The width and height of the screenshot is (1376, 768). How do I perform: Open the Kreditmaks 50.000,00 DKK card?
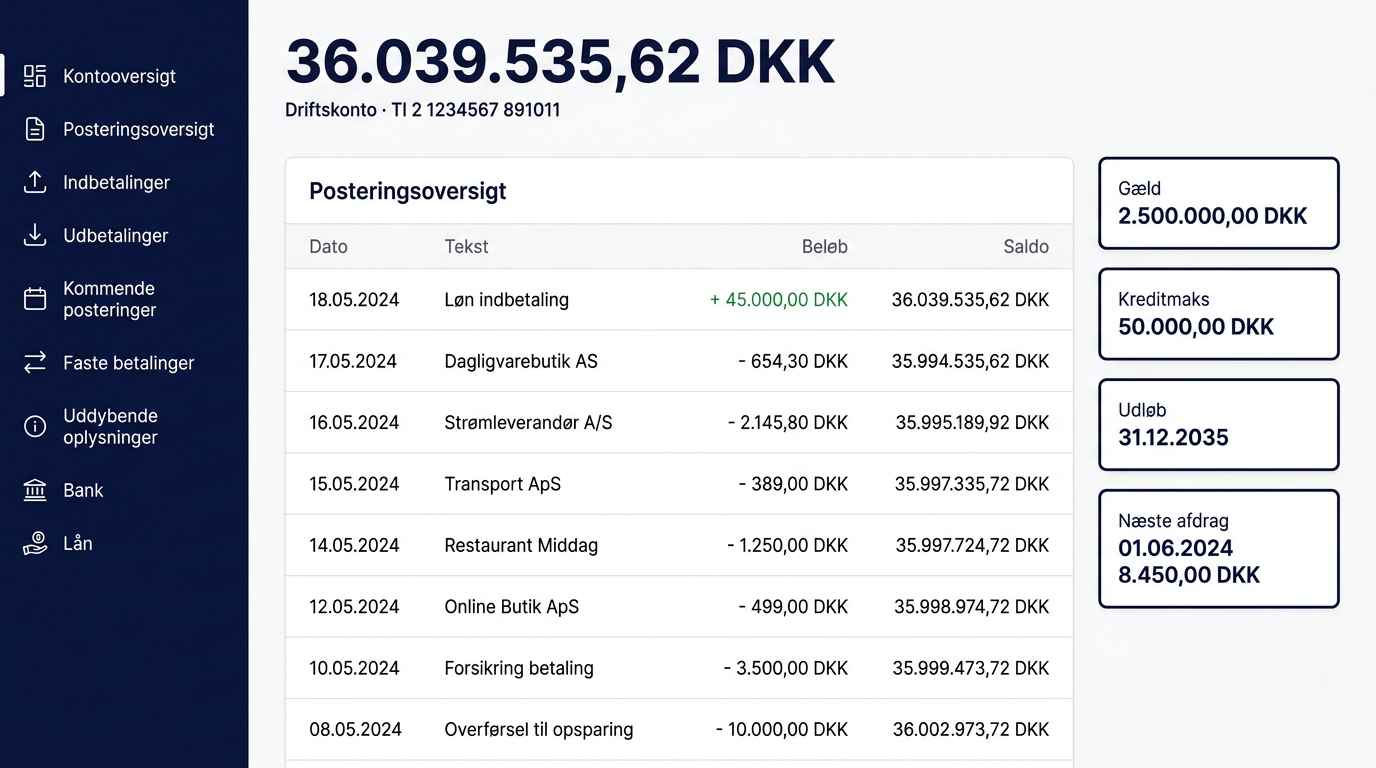1218,314
